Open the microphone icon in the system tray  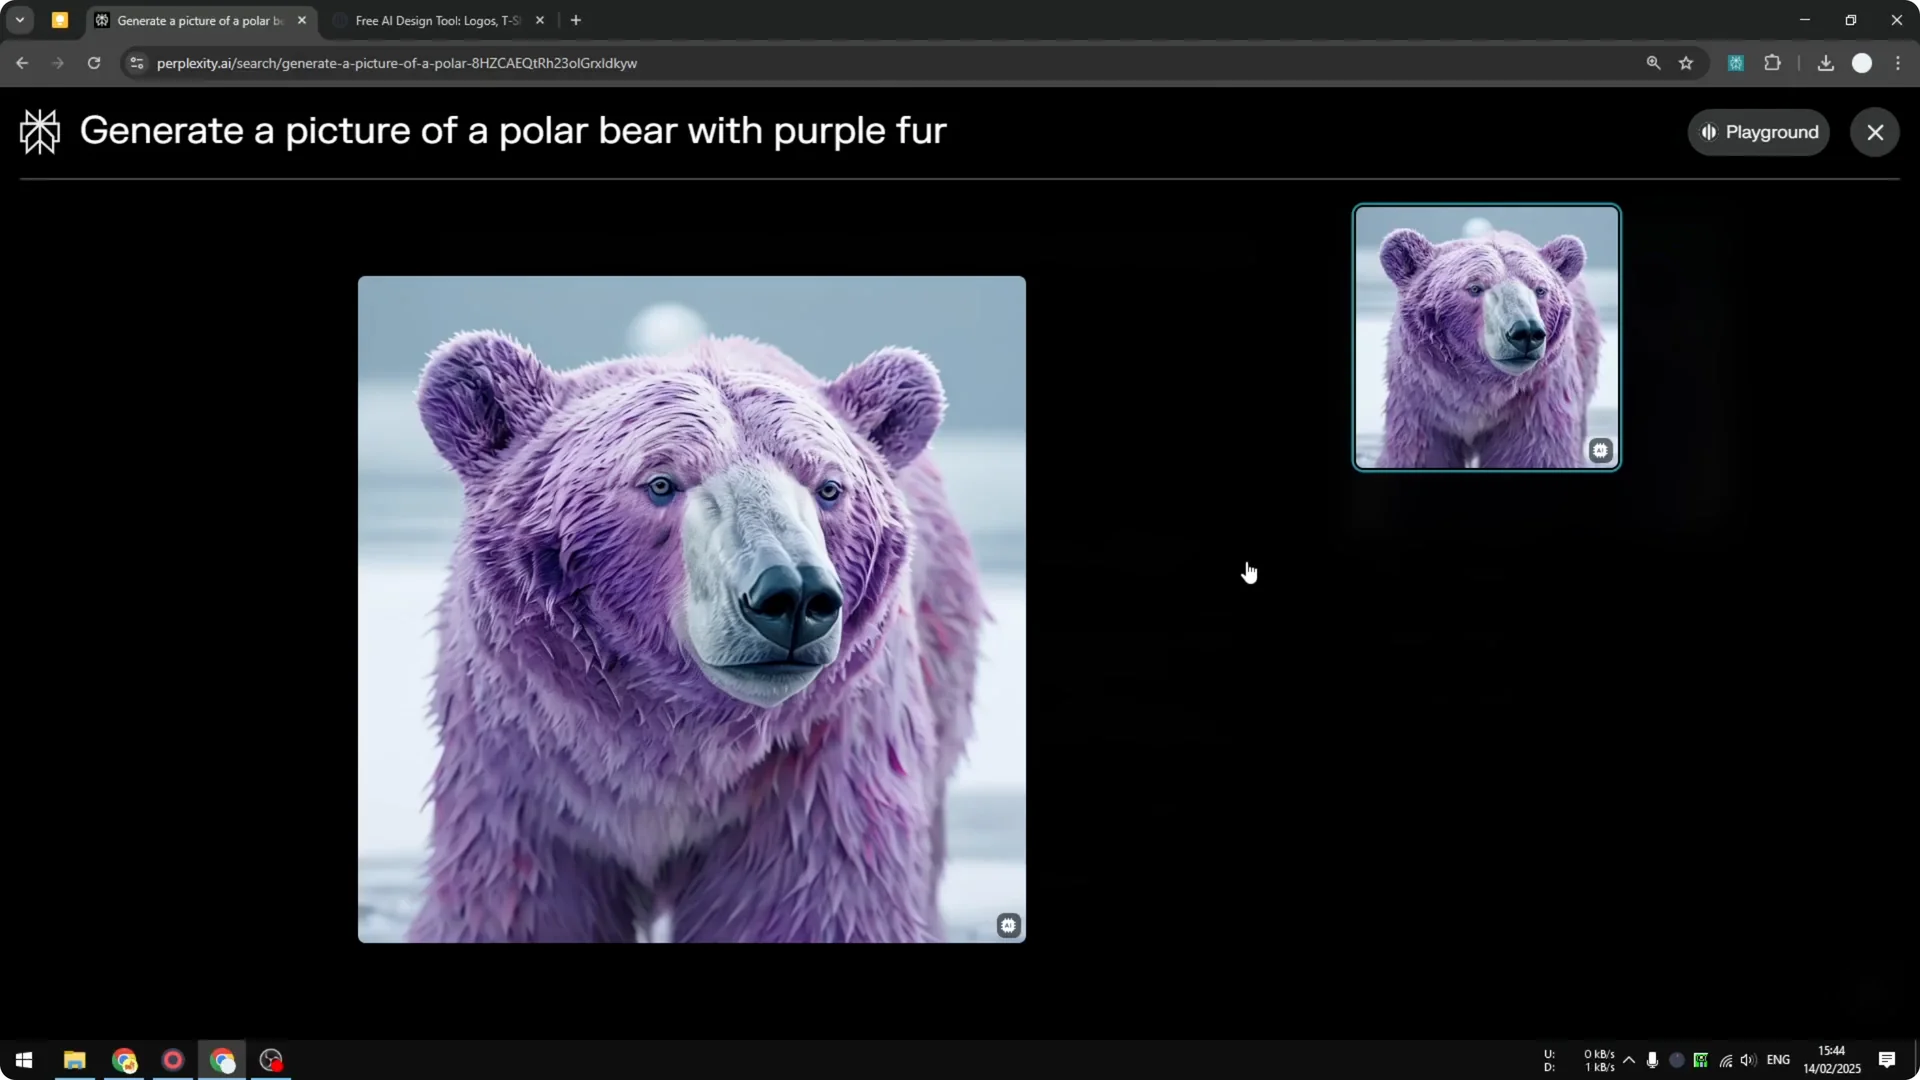coord(1653,1060)
